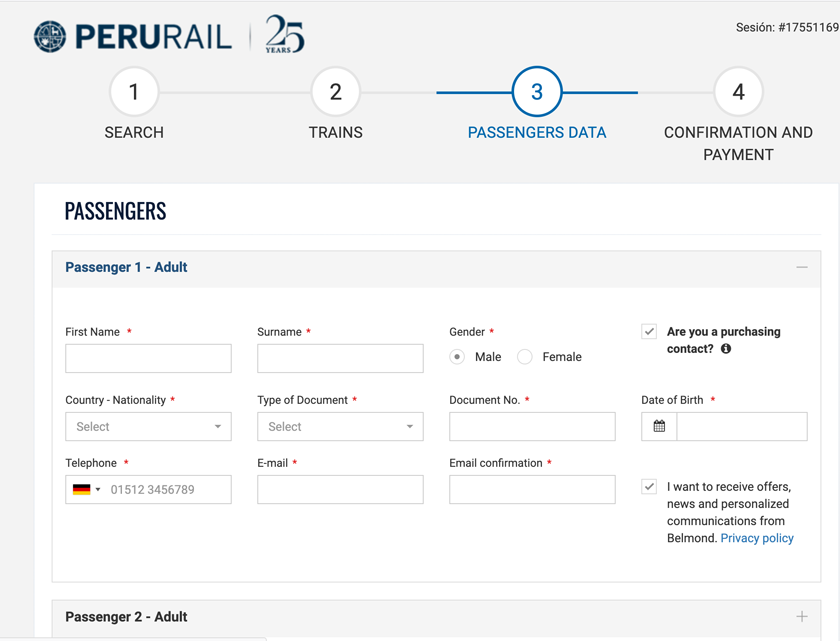The image size is (840, 641).
Task: Open the Date of Birth calendar icon
Action: 659,427
